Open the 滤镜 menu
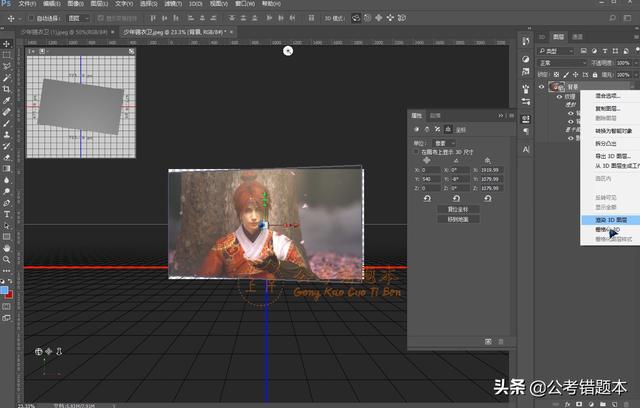Viewport: 640px width, 408px height. click(x=173, y=4)
